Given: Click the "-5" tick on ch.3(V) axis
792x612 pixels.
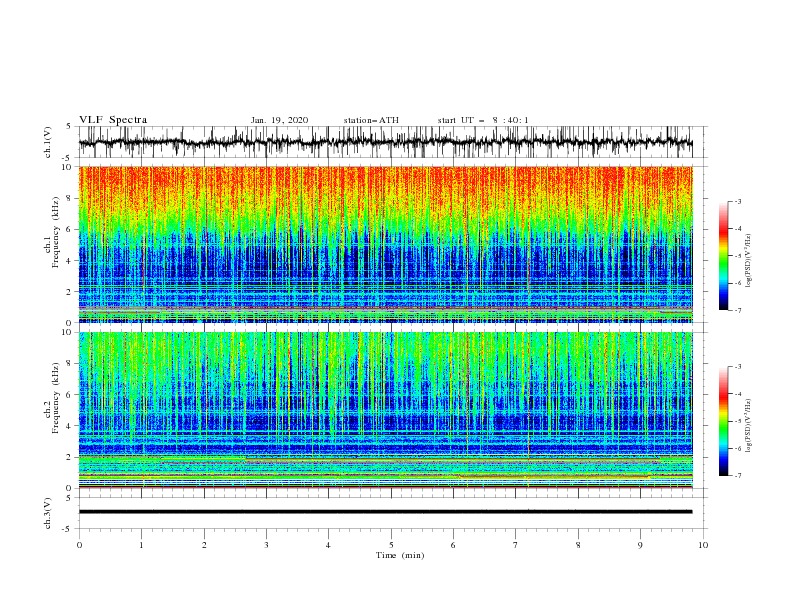Looking at the screenshot, I should click(68, 529).
